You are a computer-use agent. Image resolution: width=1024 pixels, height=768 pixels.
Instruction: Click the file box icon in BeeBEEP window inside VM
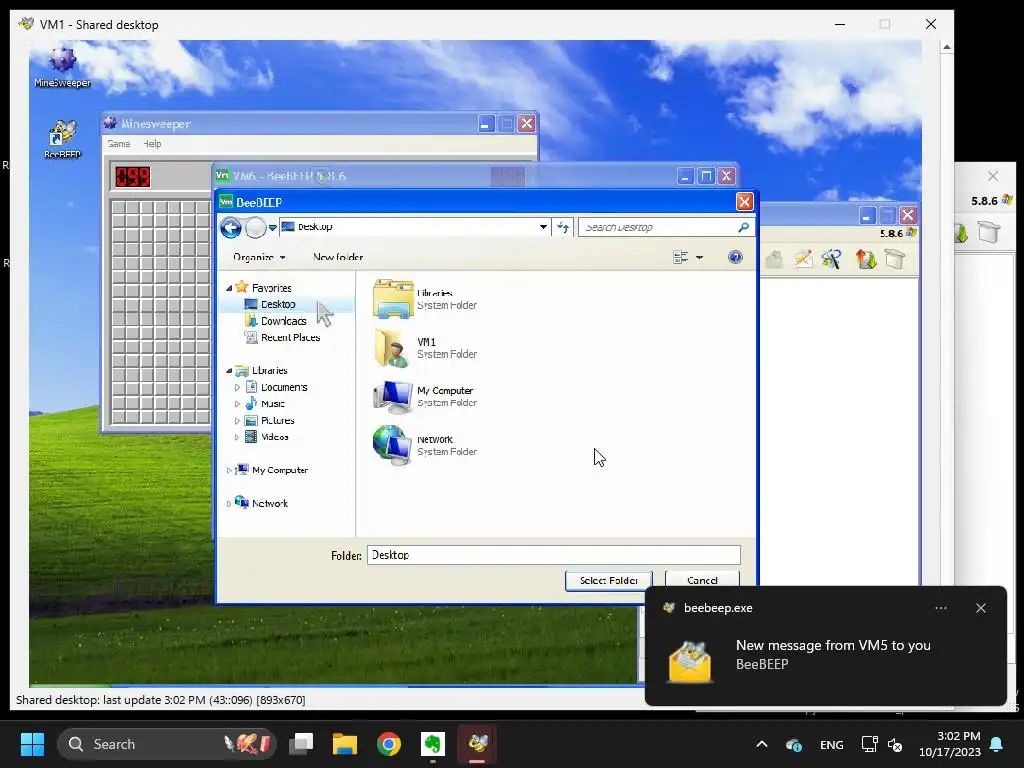[x=895, y=259]
